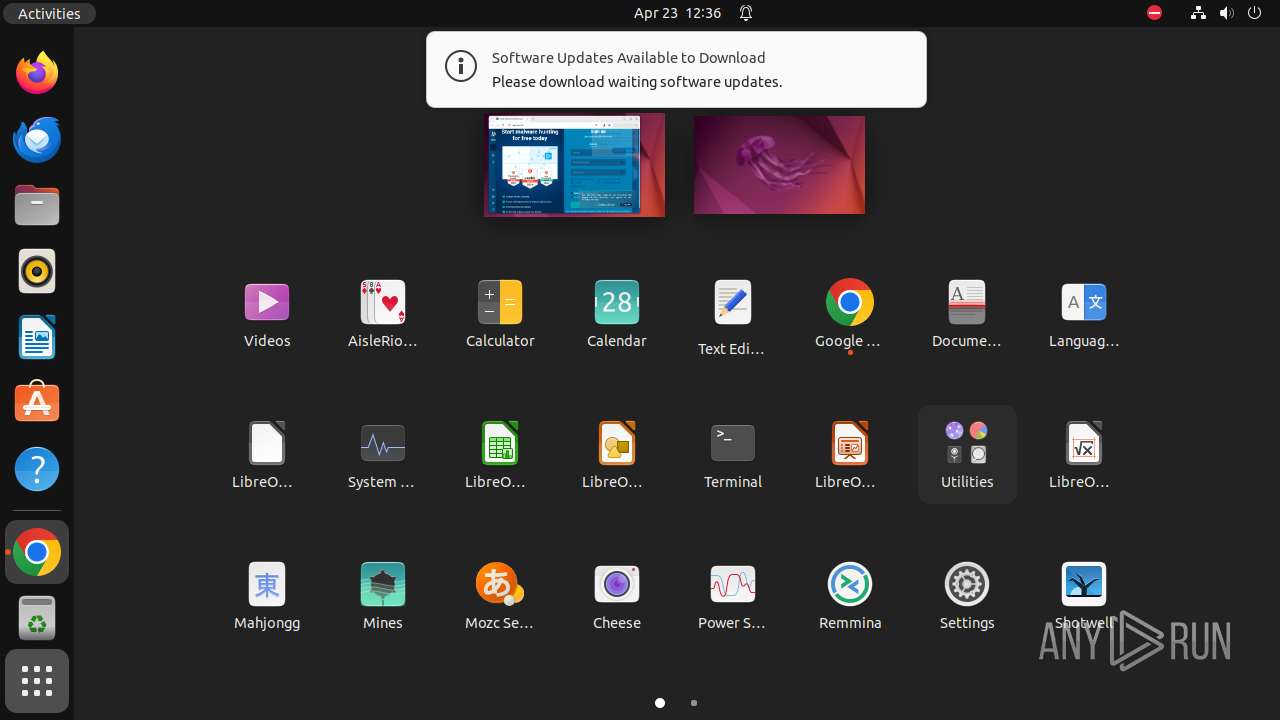1280x720 pixels.
Task: Open the Settings app
Action: point(967,596)
